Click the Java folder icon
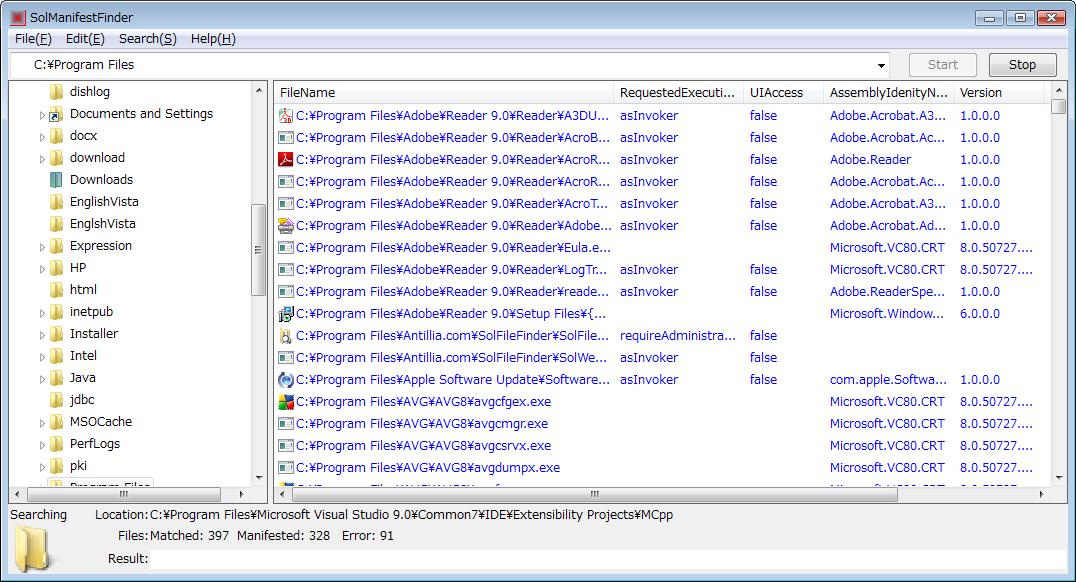 tap(57, 377)
